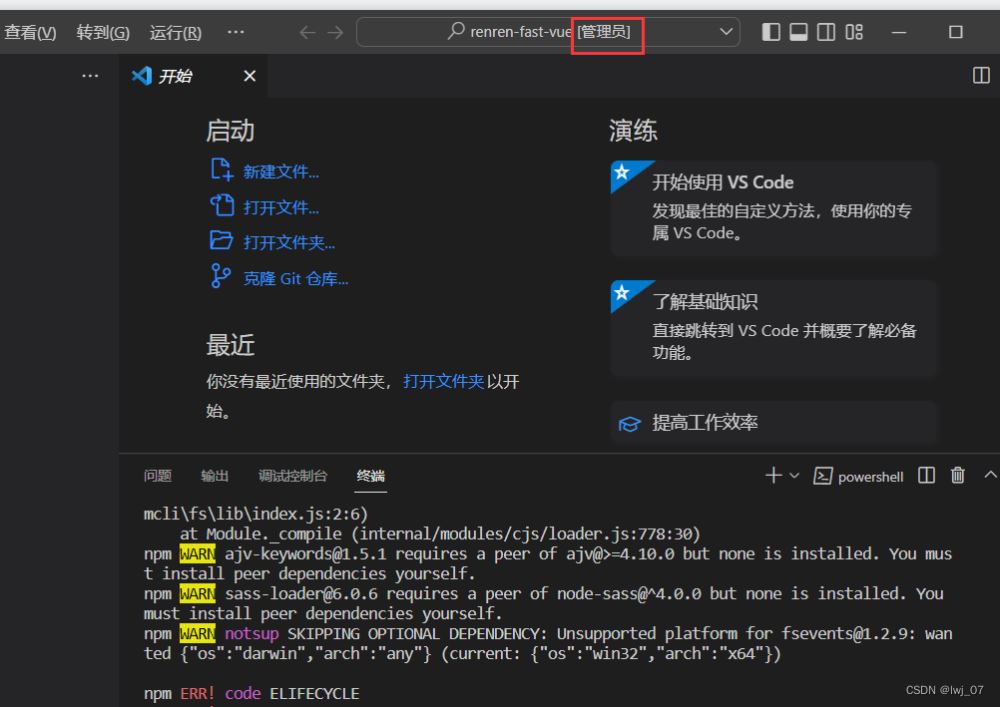
Task: Open sidebar views ellipsis menu
Action: [x=90, y=76]
